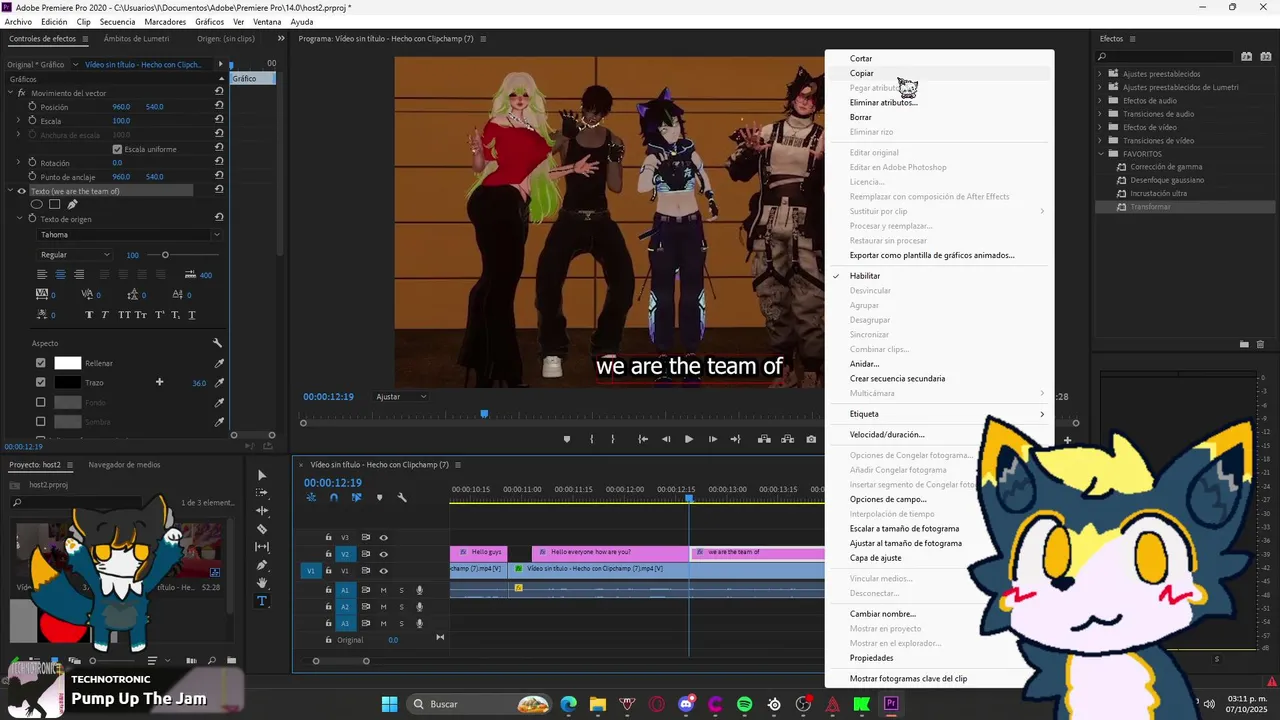
Task: Click the font size slider handle
Action: (x=165, y=255)
